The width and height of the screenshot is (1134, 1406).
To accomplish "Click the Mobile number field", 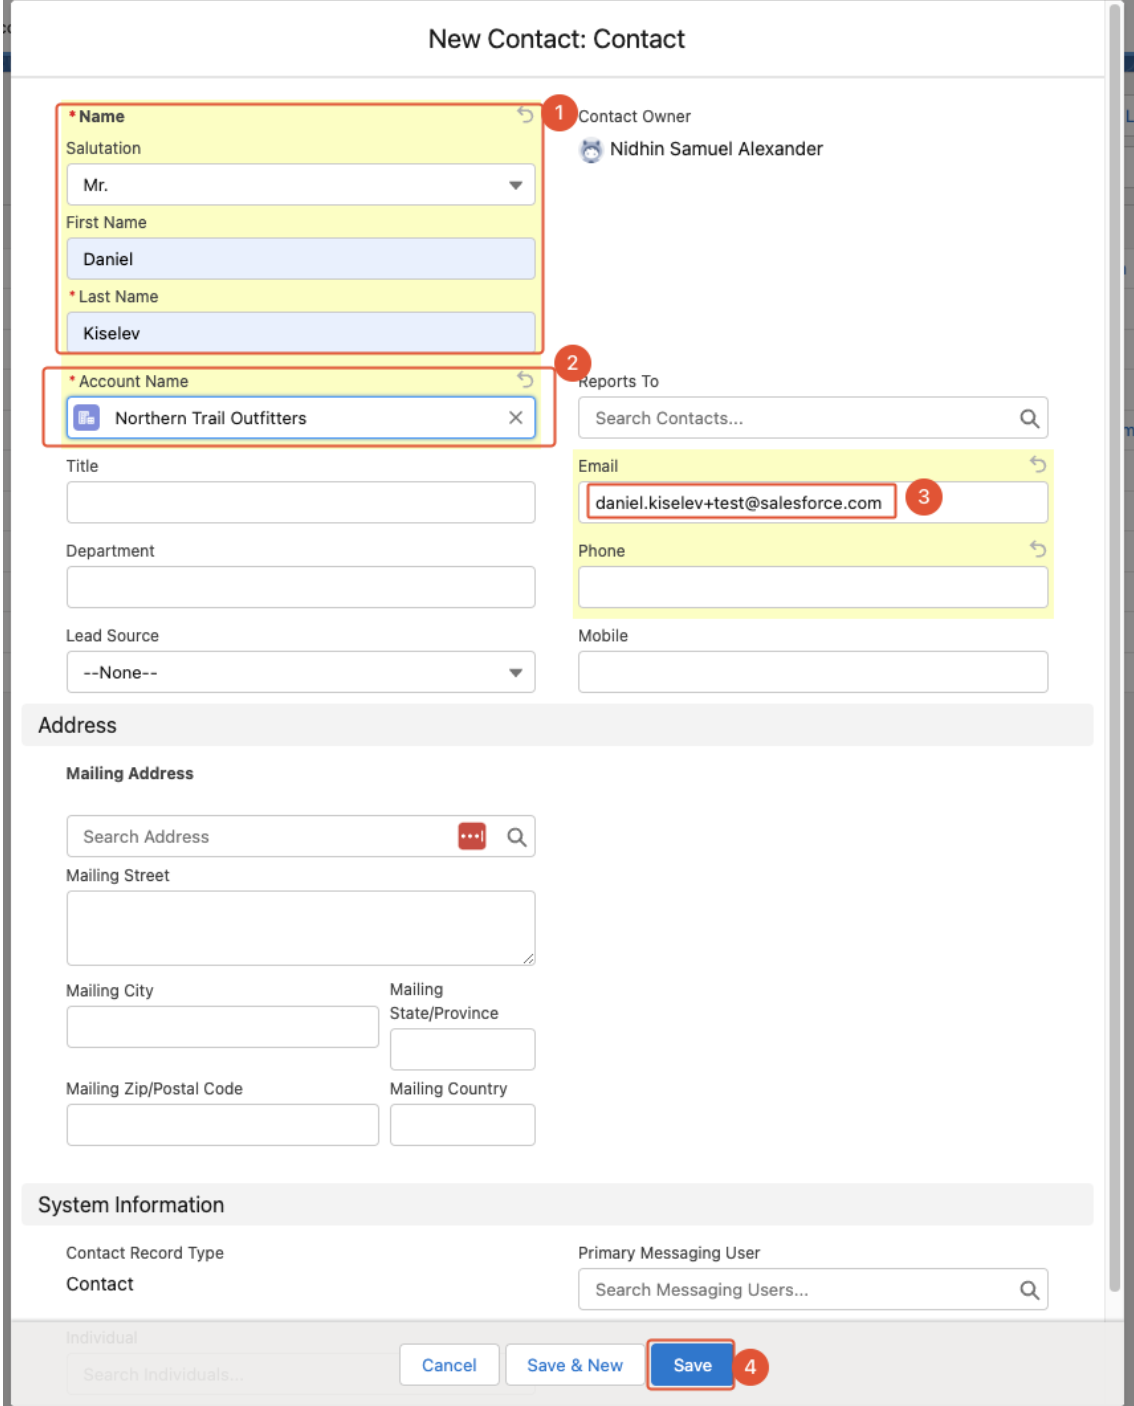I will click(x=812, y=673).
